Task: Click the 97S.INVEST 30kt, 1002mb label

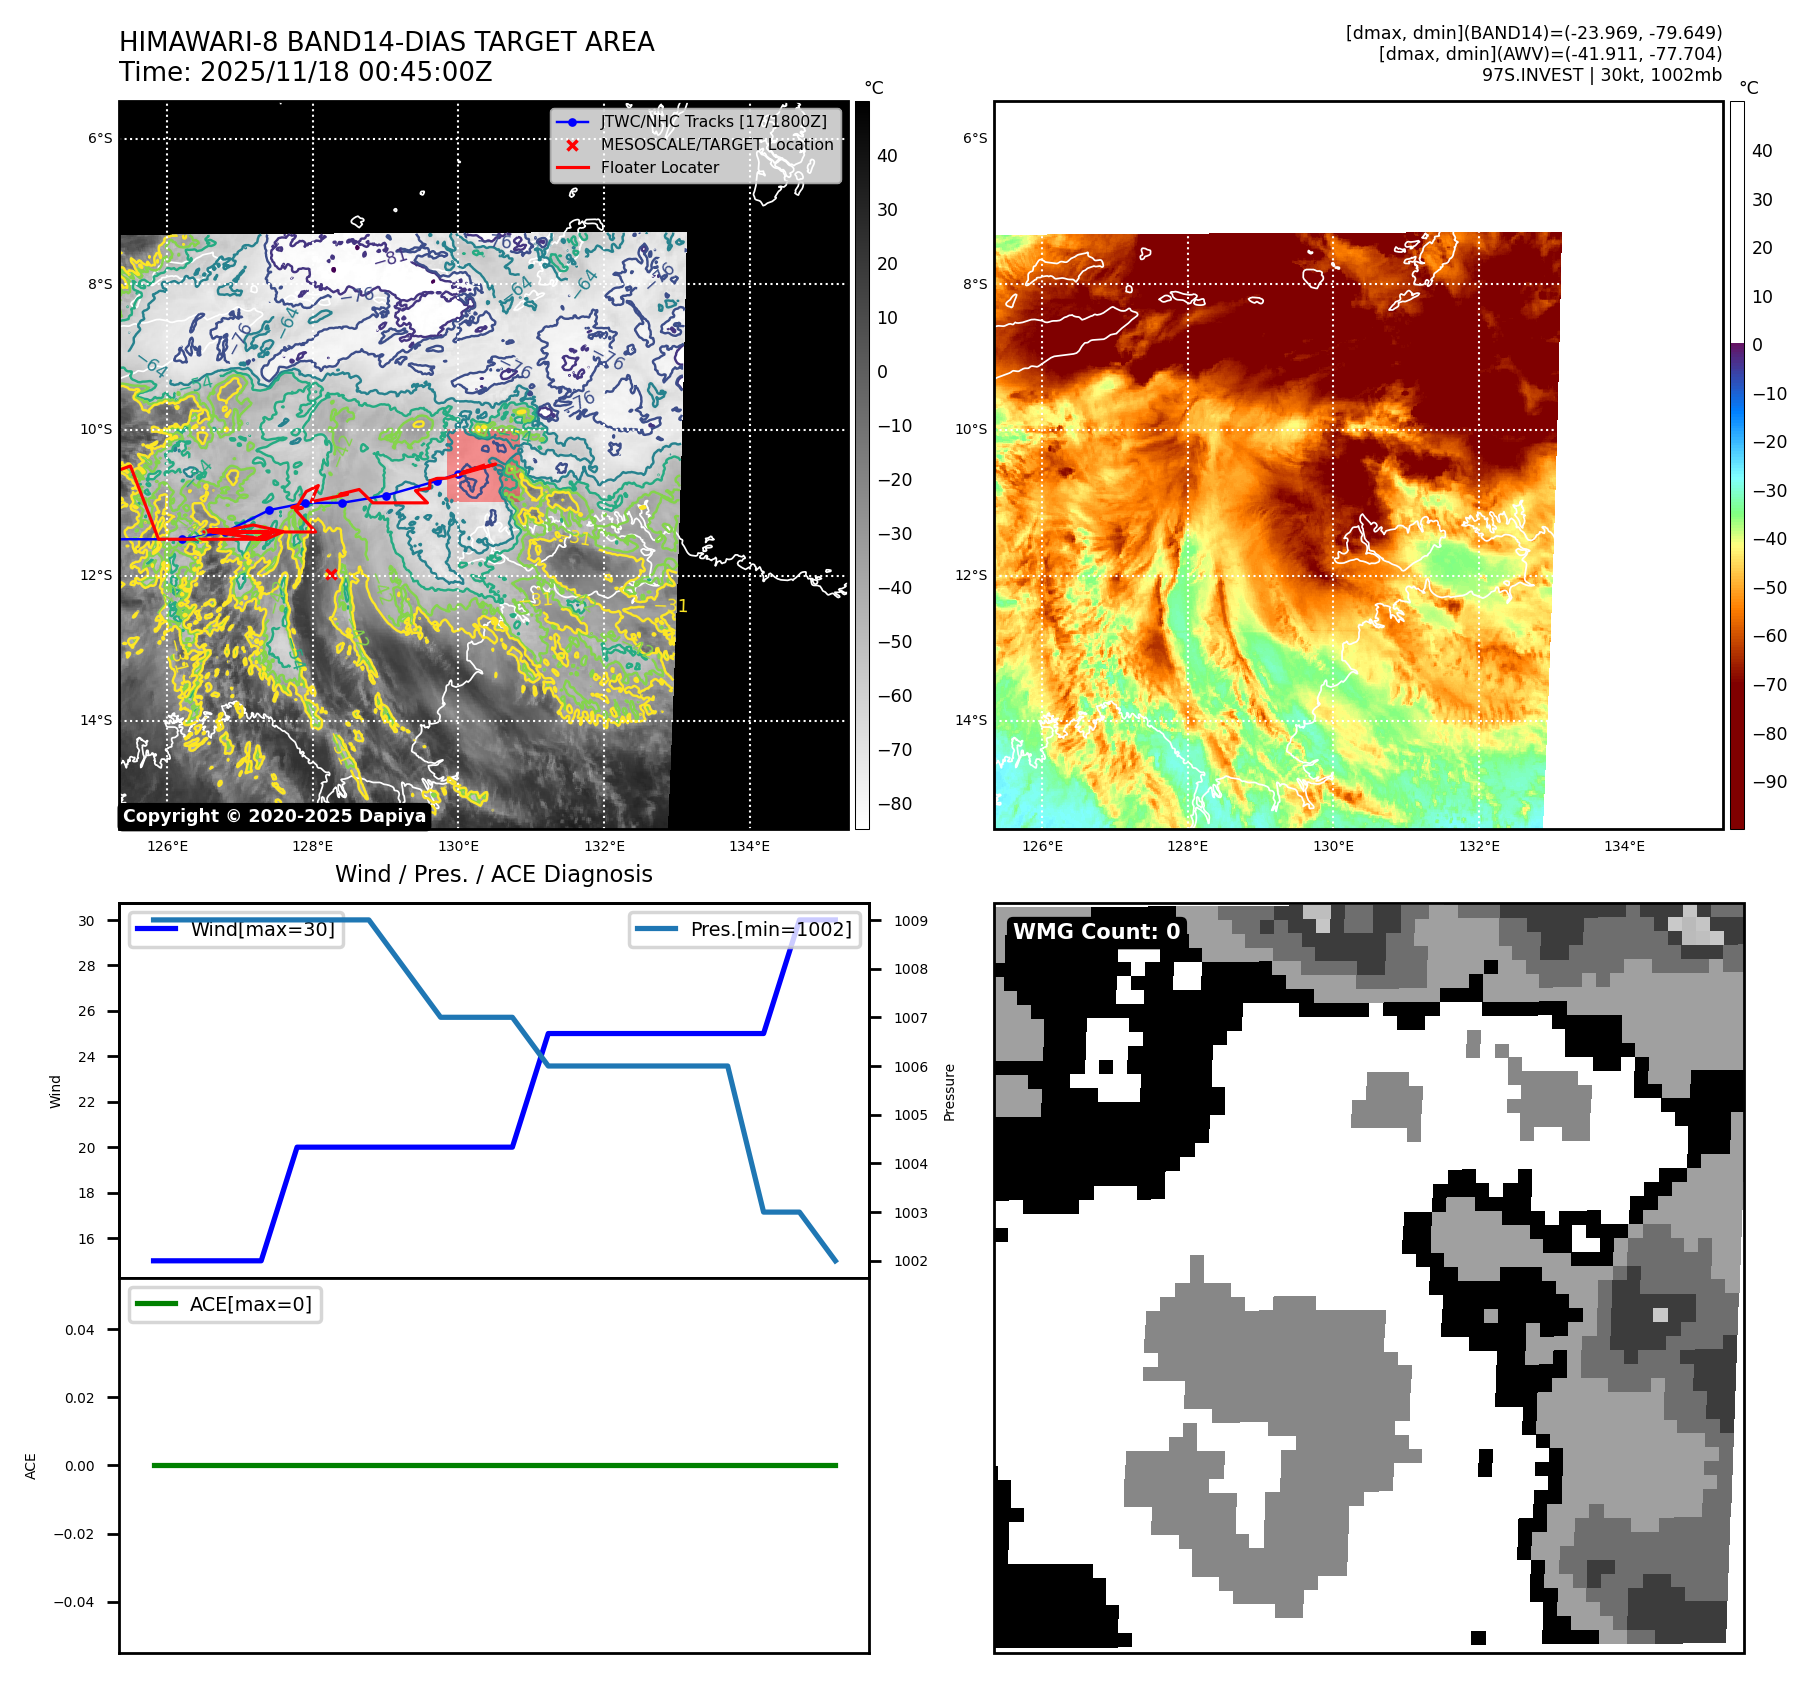Action: 1601,75
